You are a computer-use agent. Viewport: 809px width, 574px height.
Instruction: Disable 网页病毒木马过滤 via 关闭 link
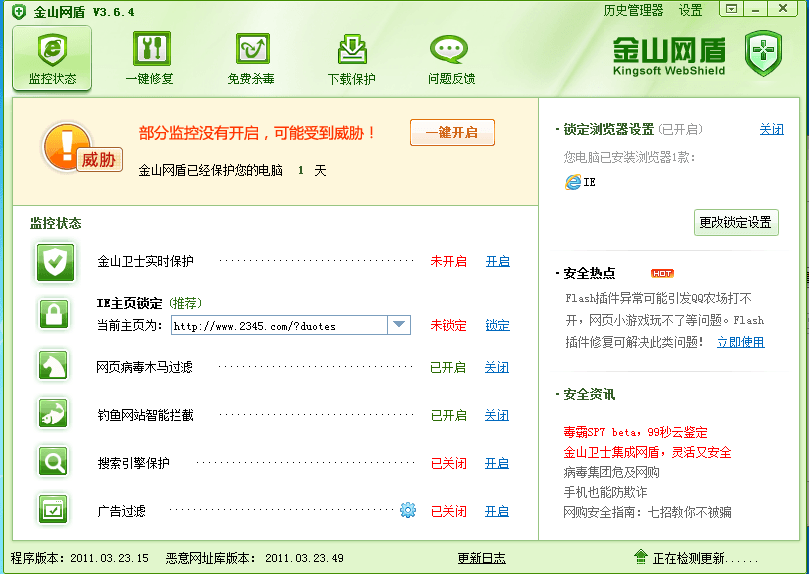(497, 367)
